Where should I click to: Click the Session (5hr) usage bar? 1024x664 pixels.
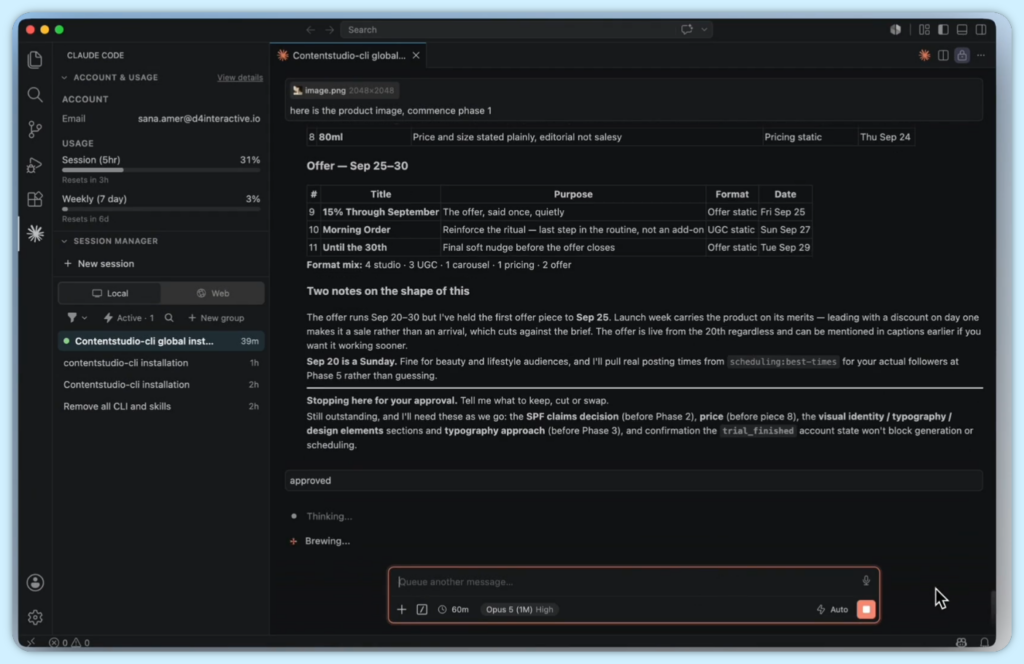click(161, 170)
